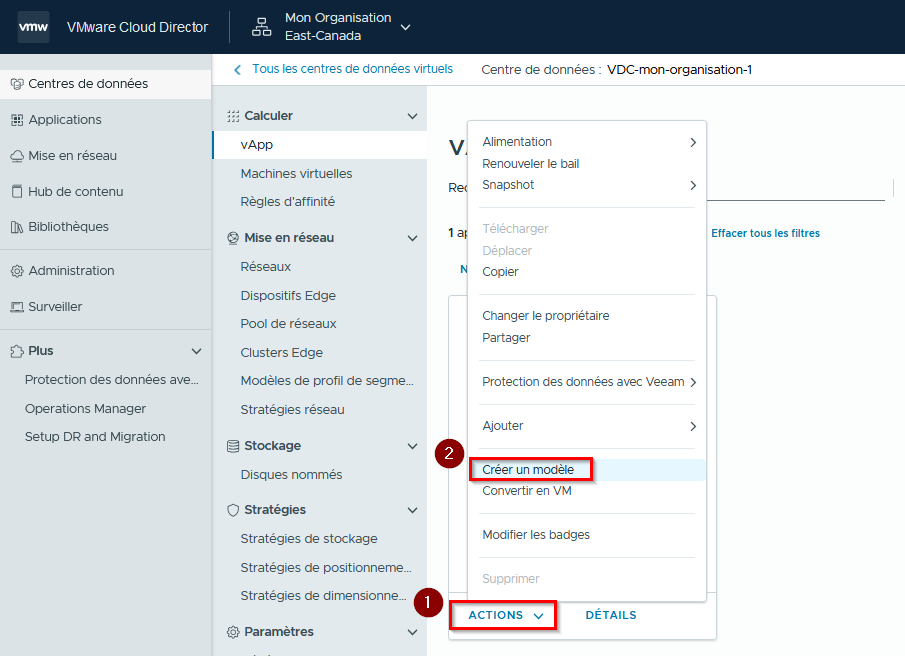Select Disques nommés item
The height and width of the screenshot is (656, 905).
point(291,475)
